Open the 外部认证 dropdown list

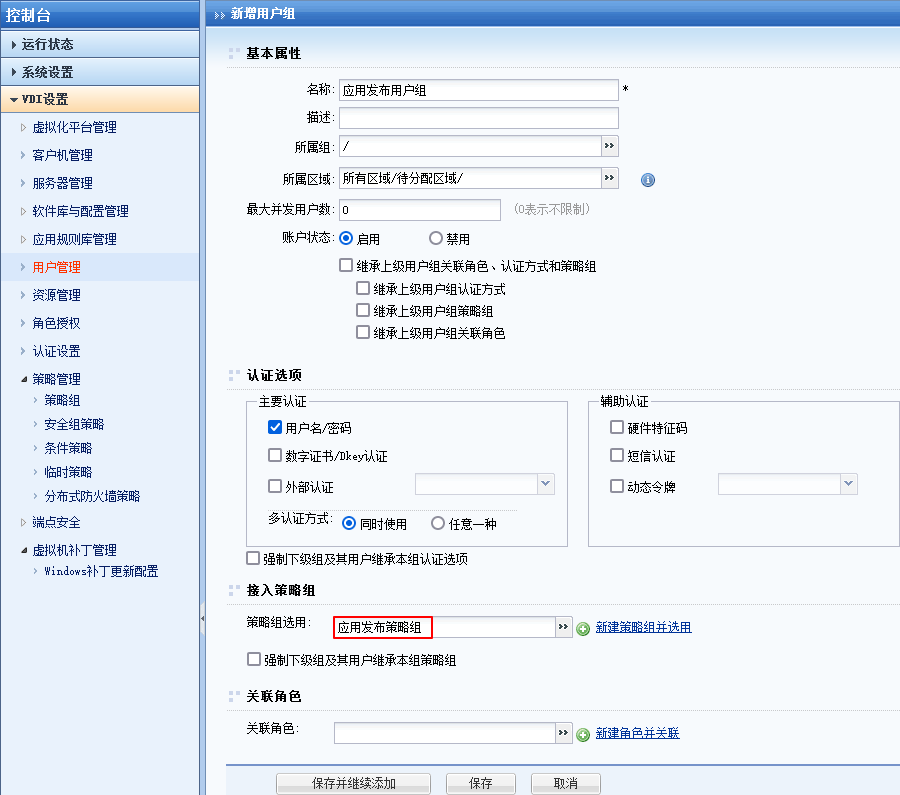[x=545, y=484]
